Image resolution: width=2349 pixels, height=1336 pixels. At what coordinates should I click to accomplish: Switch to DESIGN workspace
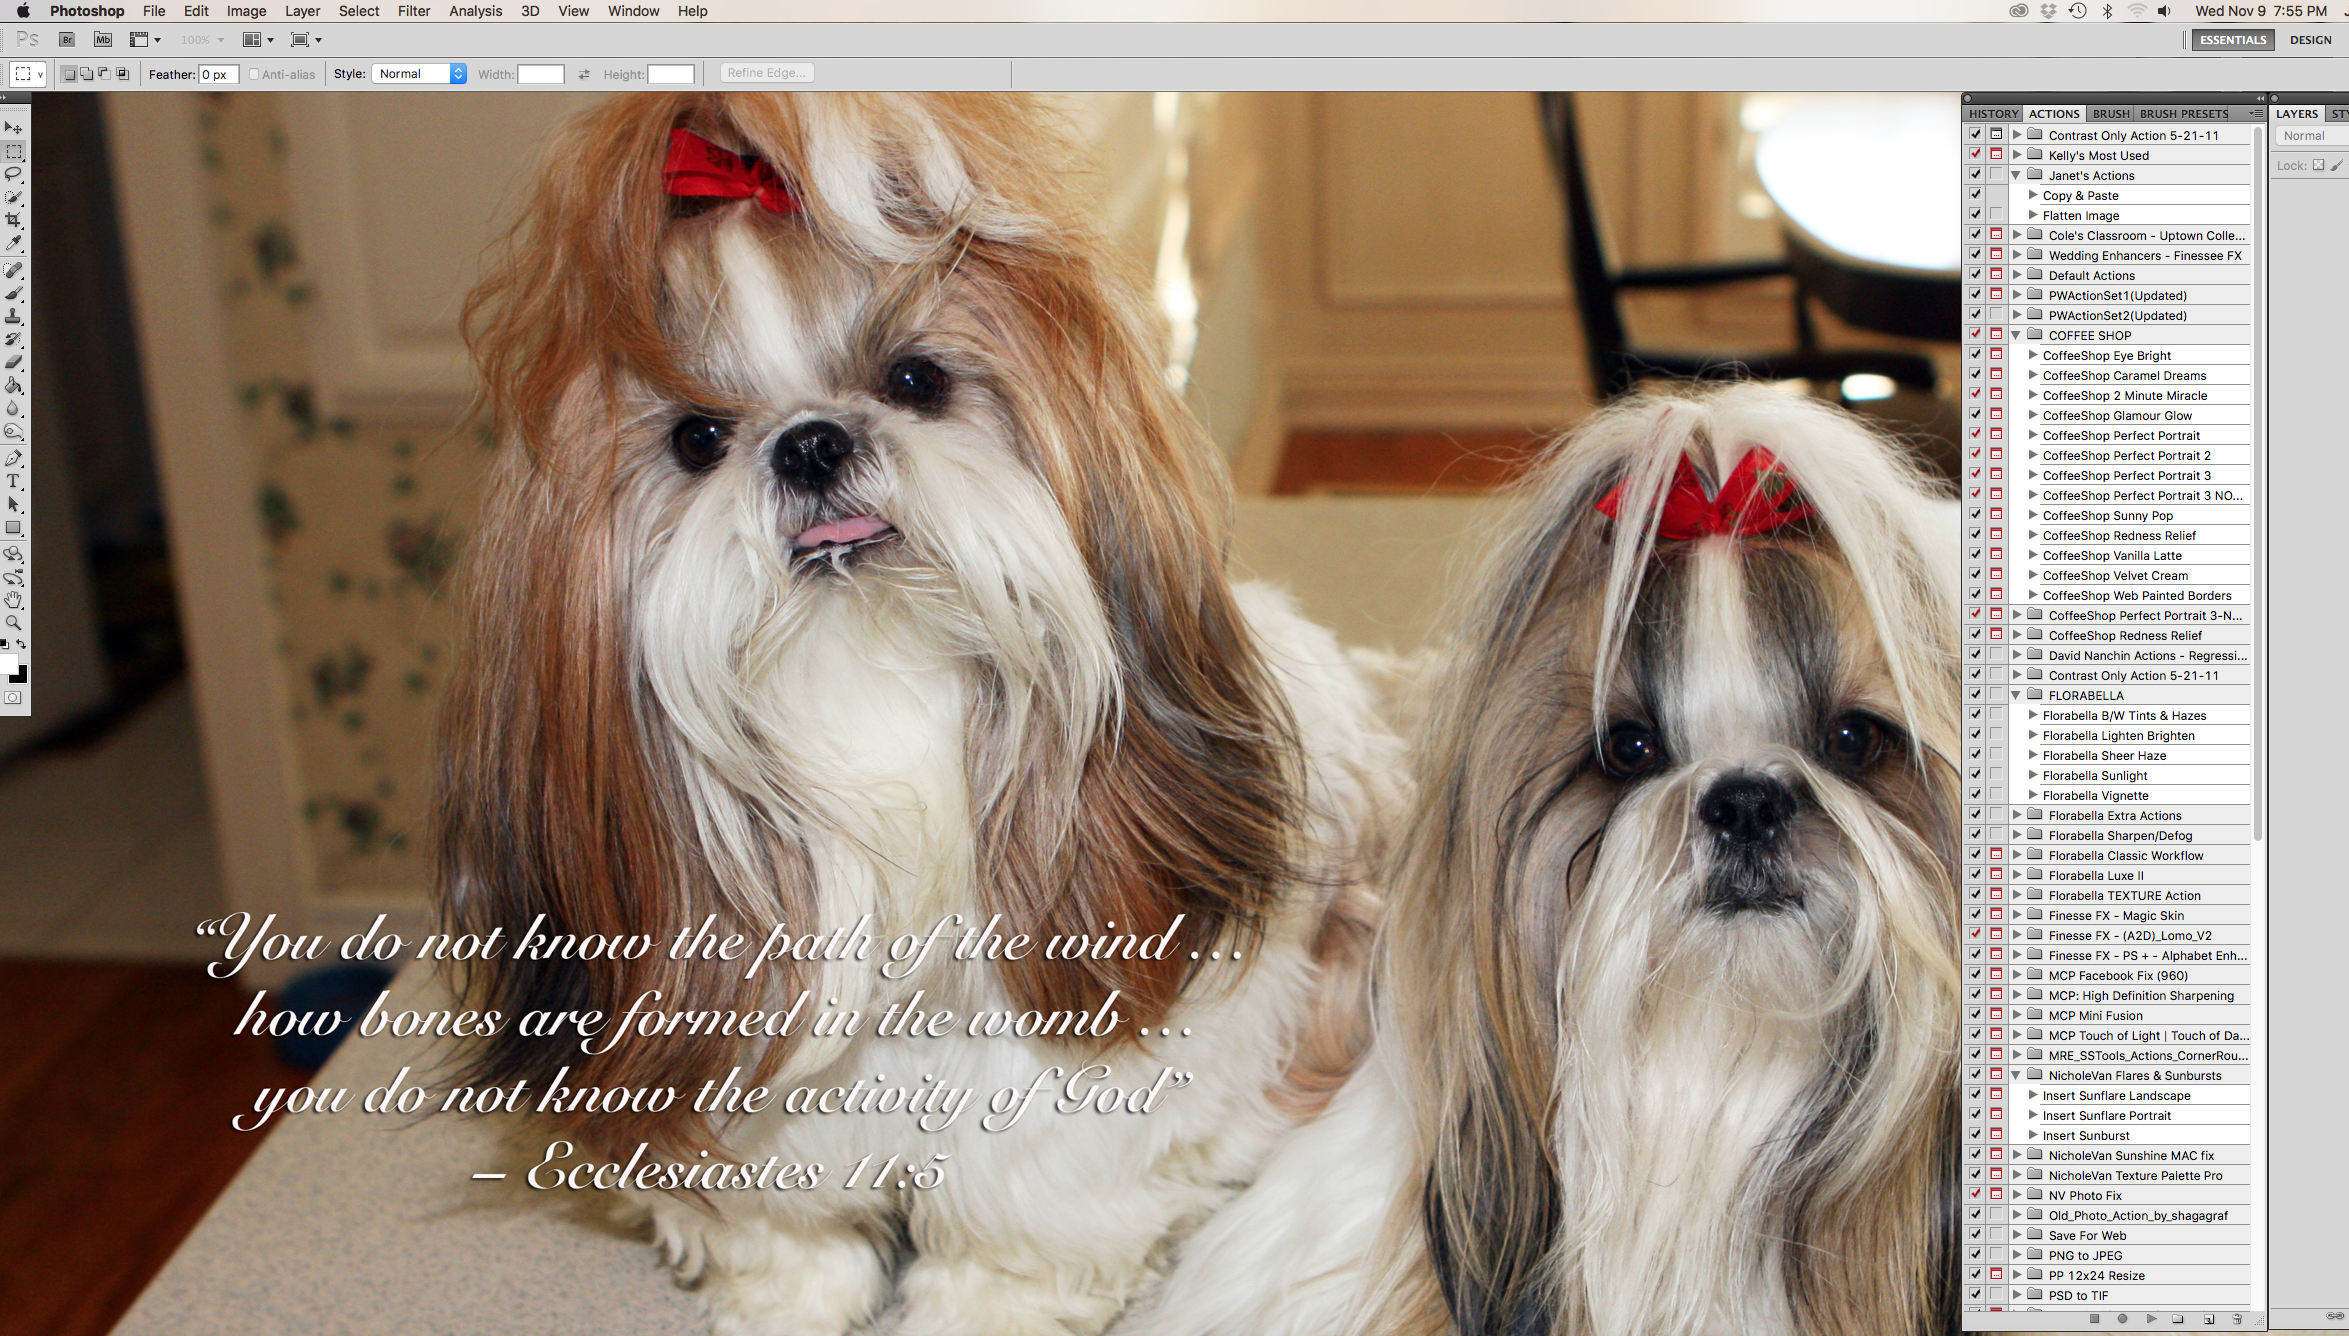click(2310, 40)
